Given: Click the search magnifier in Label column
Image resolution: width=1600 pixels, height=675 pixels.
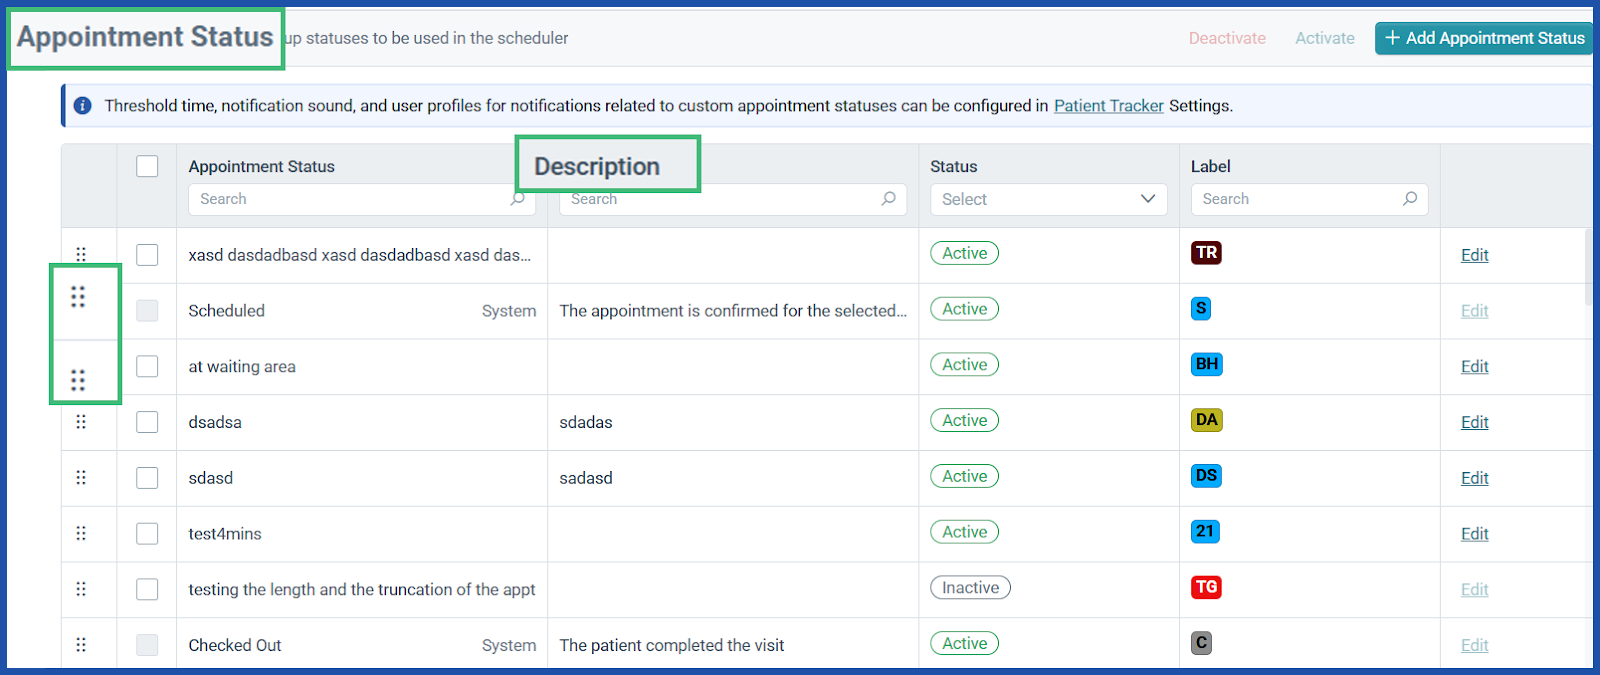Looking at the screenshot, I should [1411, 199].
